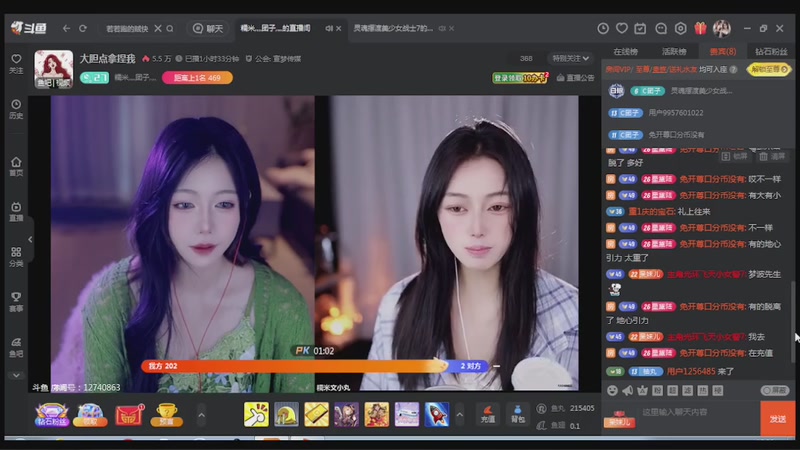Open the streamer's avatar

coord(54,69)
